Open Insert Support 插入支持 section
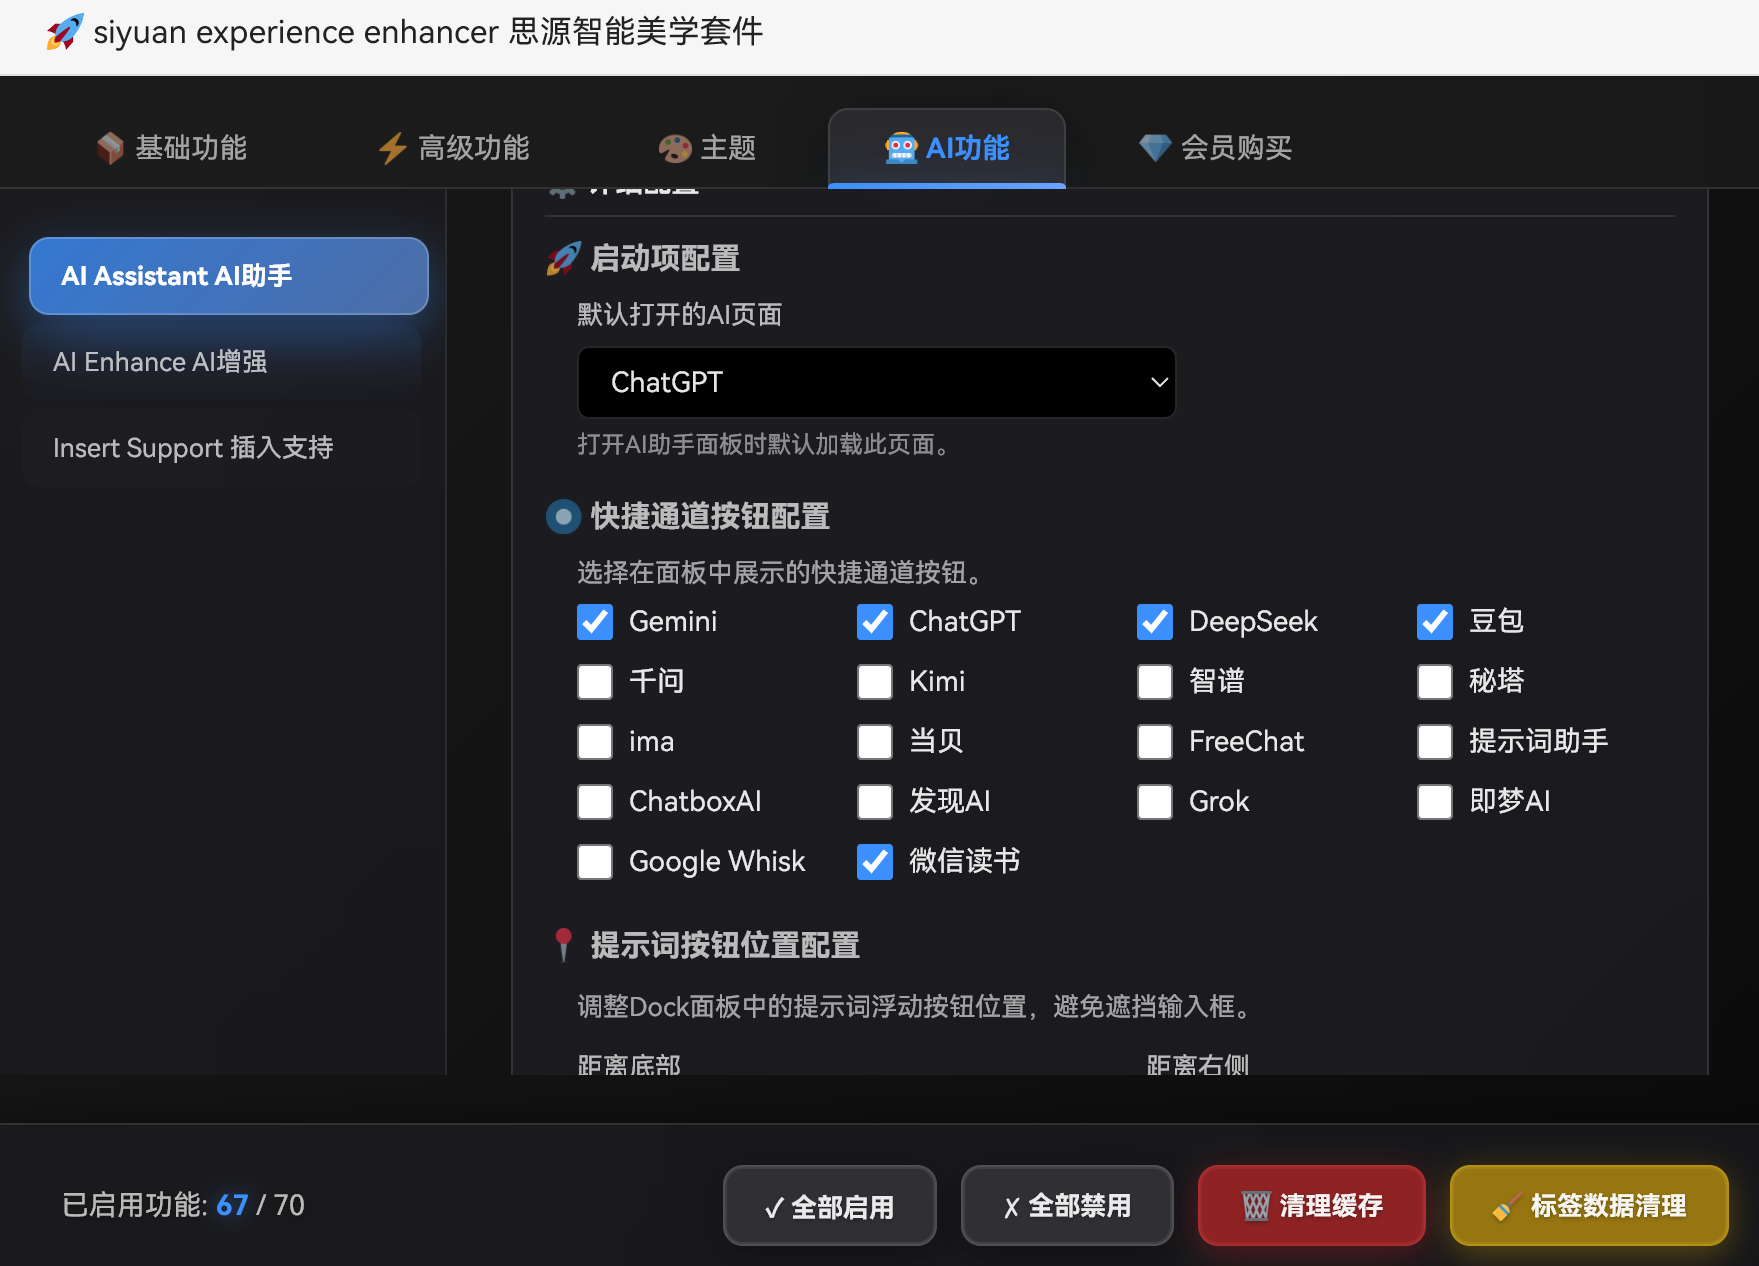The width and height of the screenshot is (1759, 1266). [x=222, y=448]
